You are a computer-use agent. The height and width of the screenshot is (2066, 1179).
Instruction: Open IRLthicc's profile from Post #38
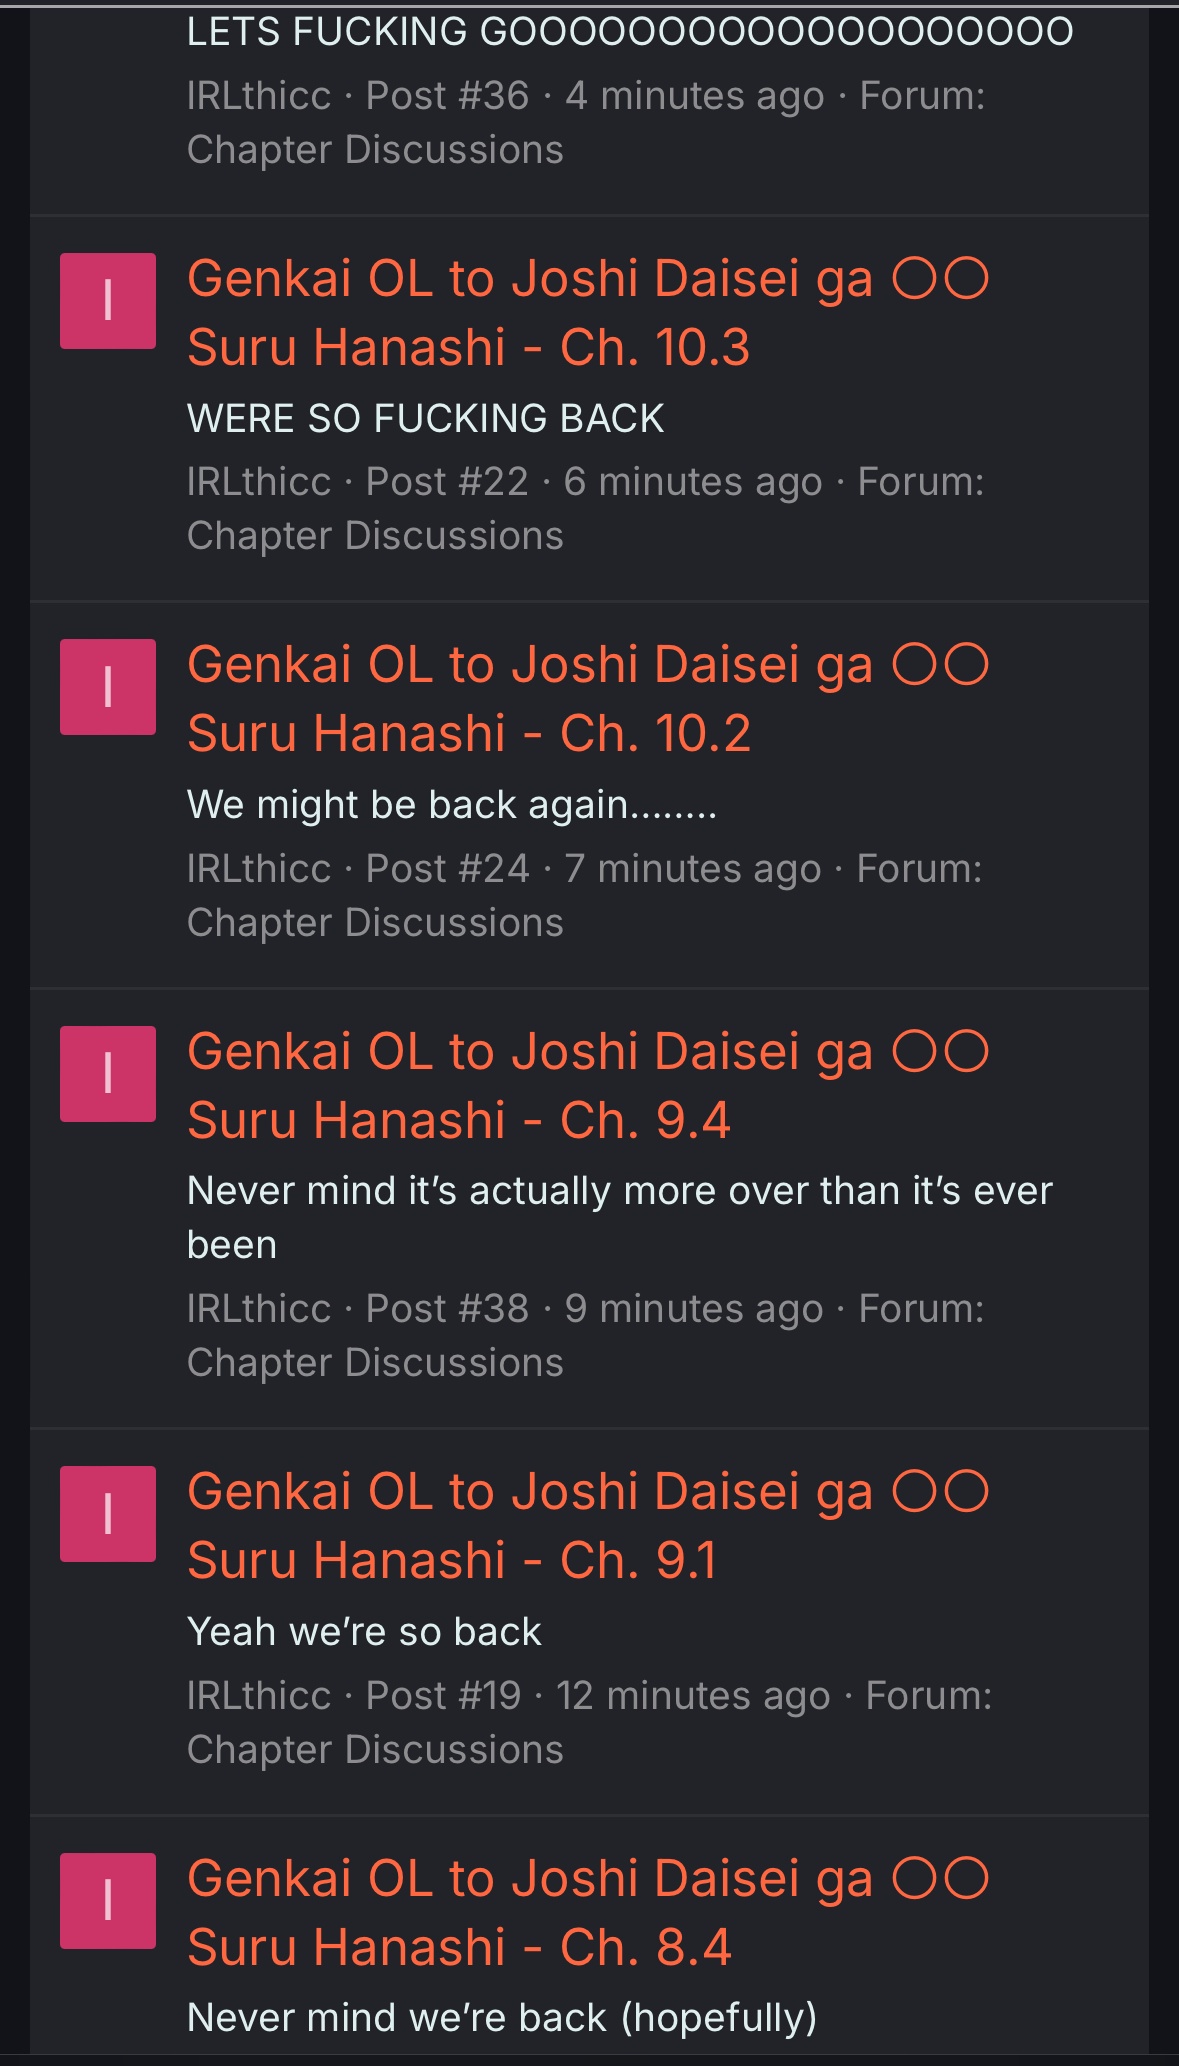point(258,1309)
